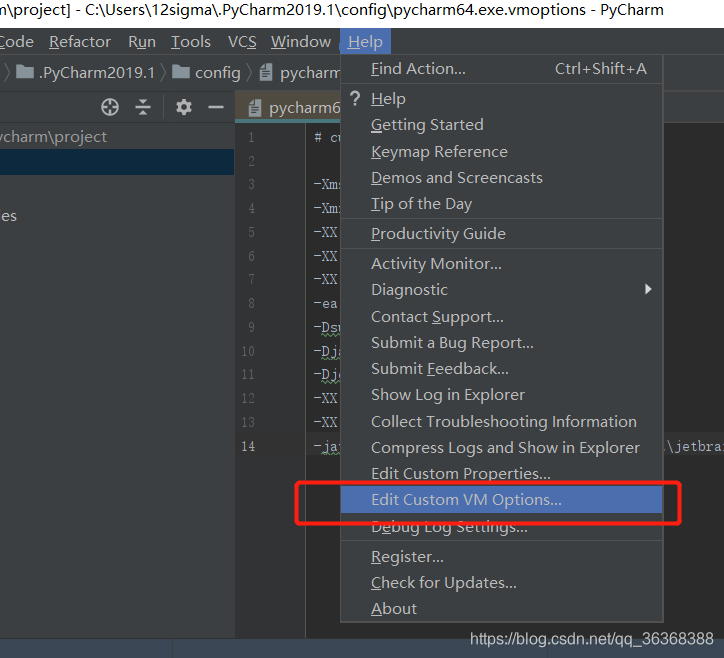
Task: Open the Window menu
Action: 301,42
